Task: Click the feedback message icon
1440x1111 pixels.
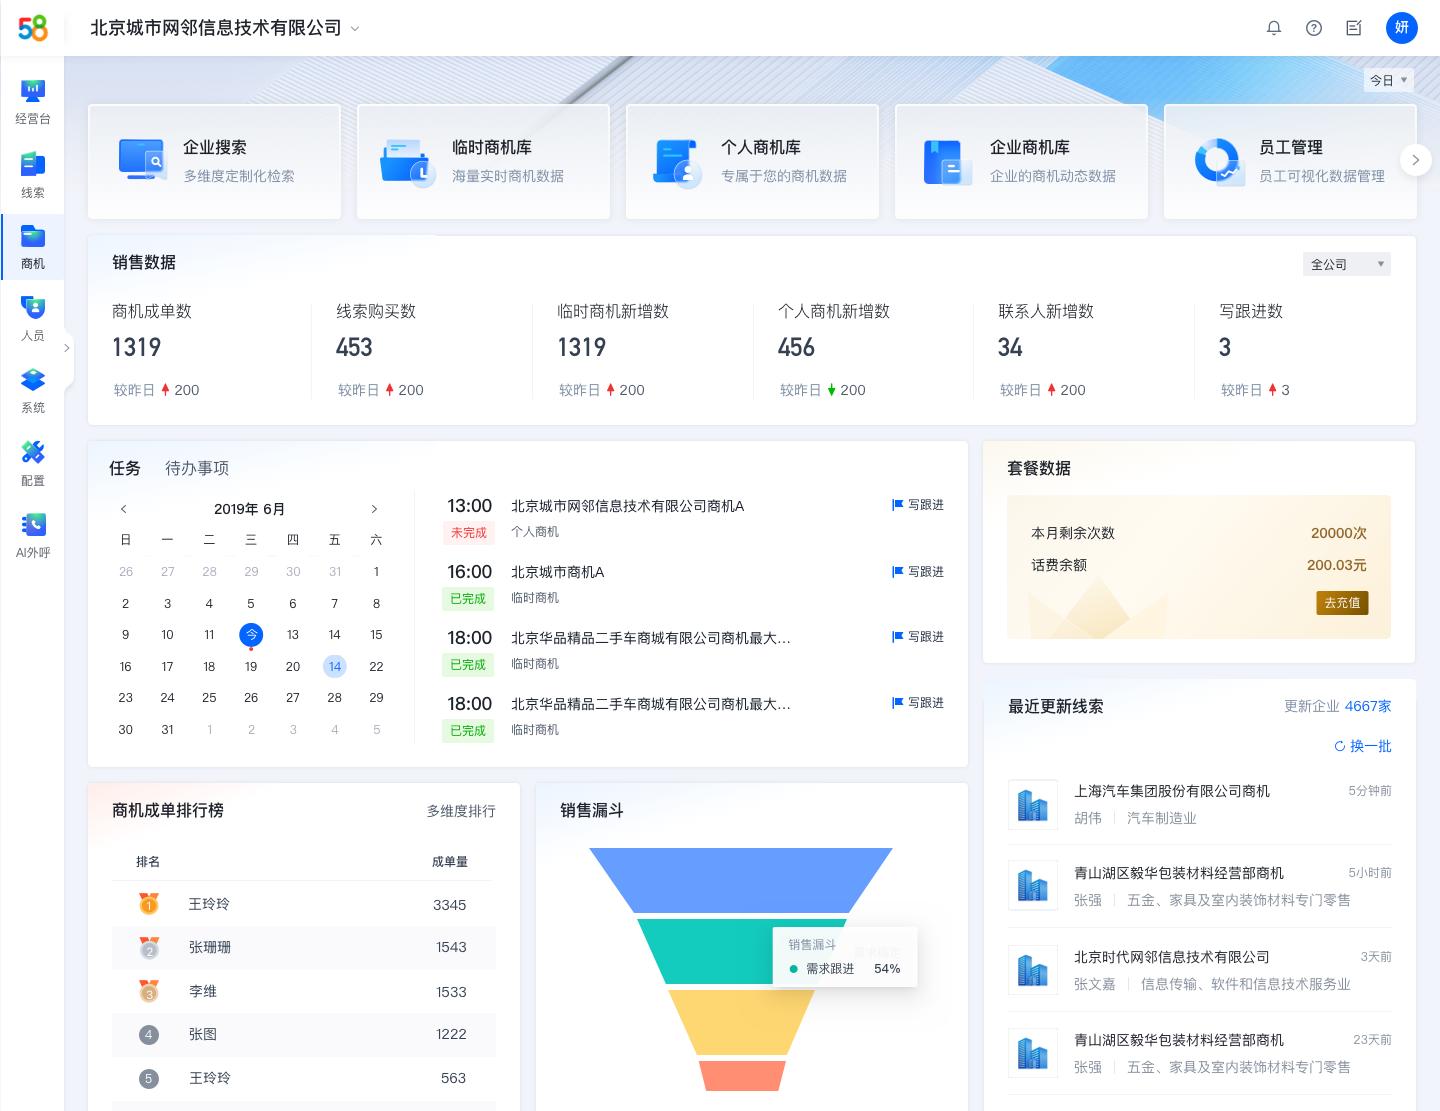Action: pos(1354,28)
